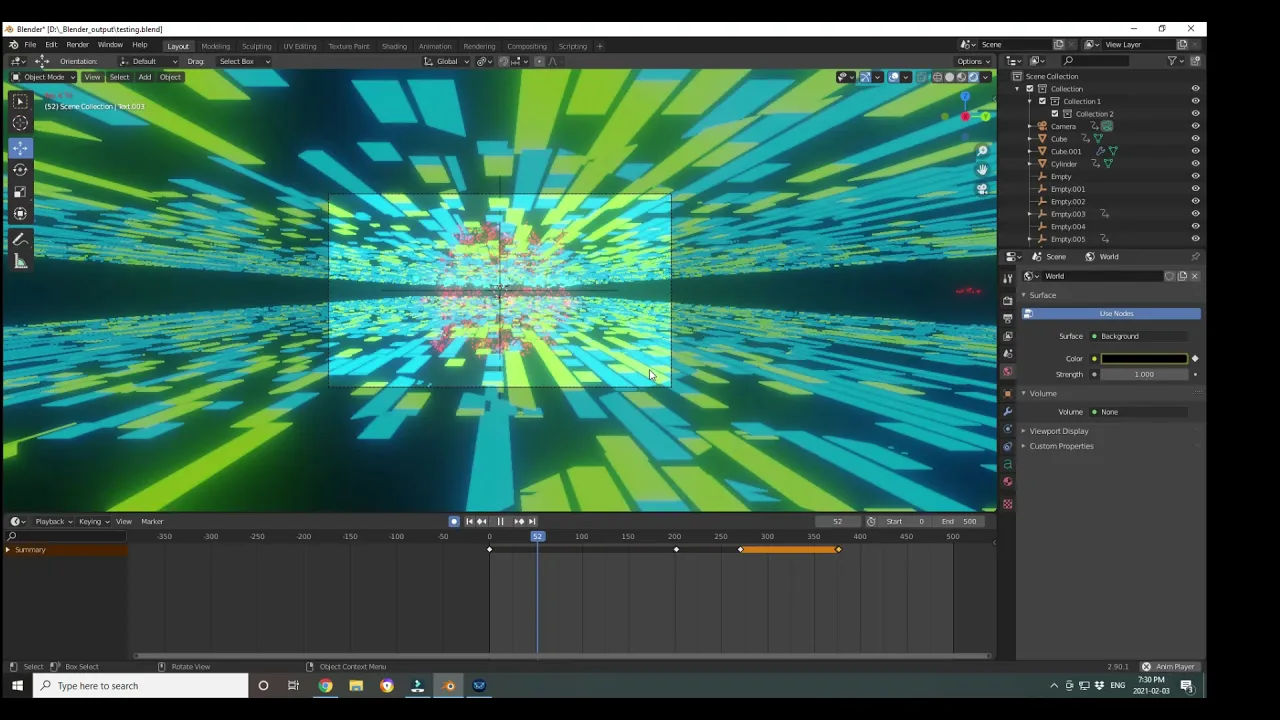
Task: Toggle camera view with the camera icon
Action: pyautogui.click(x=982, y=188)
